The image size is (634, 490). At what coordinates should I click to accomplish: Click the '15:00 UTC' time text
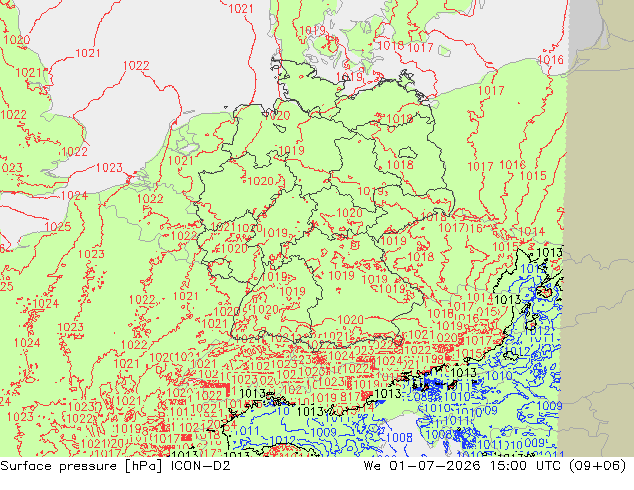[525, 466]
